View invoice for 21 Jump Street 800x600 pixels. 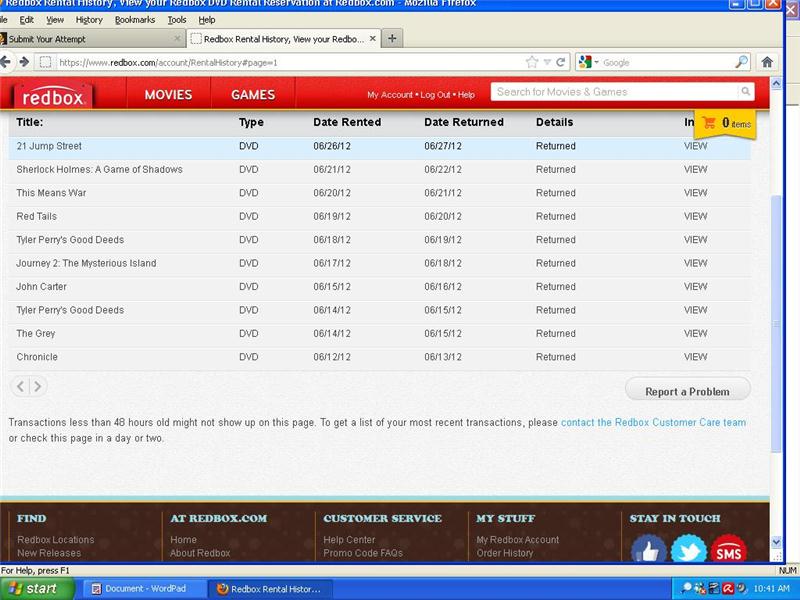pos(695,146)
